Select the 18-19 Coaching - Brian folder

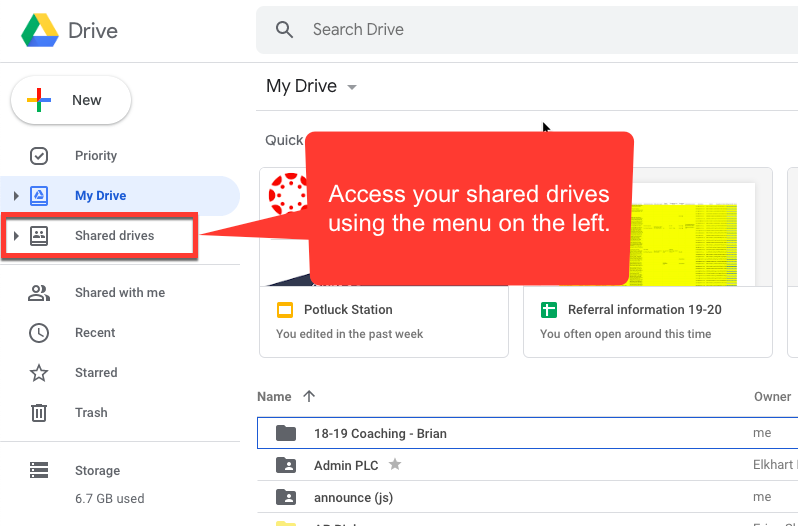click(x=527, y=433)
